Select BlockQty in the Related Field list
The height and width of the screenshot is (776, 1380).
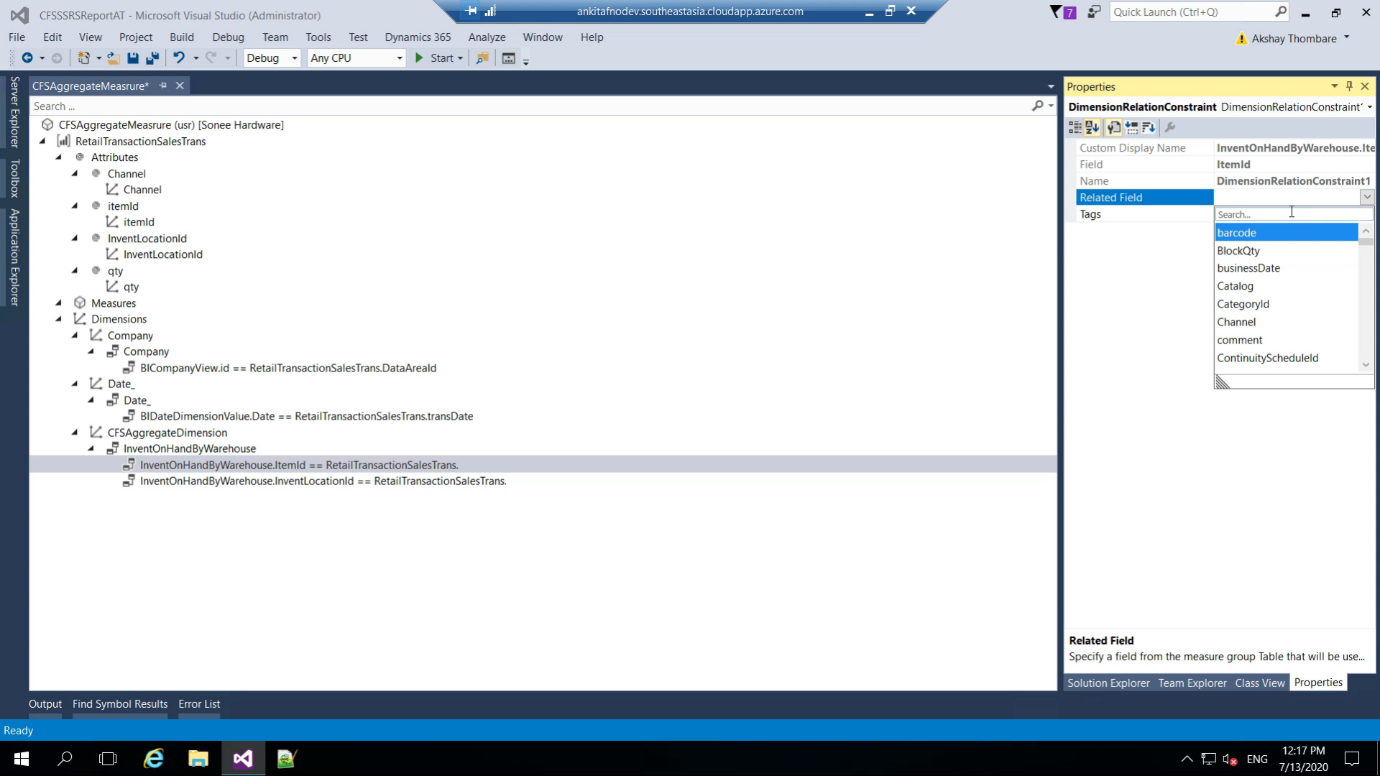[1286, 251]
